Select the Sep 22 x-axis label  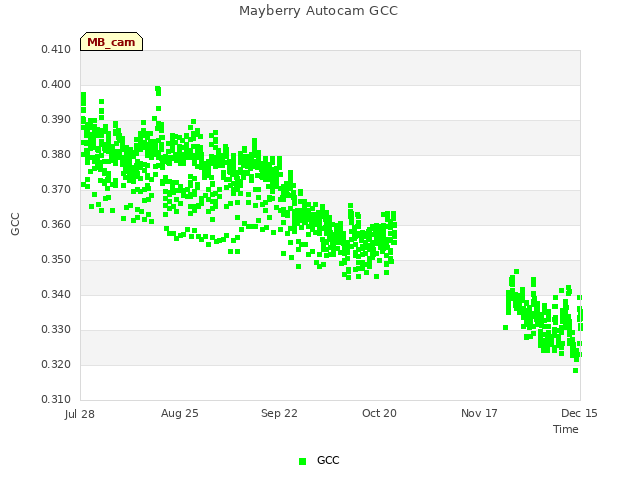(279, 413)
